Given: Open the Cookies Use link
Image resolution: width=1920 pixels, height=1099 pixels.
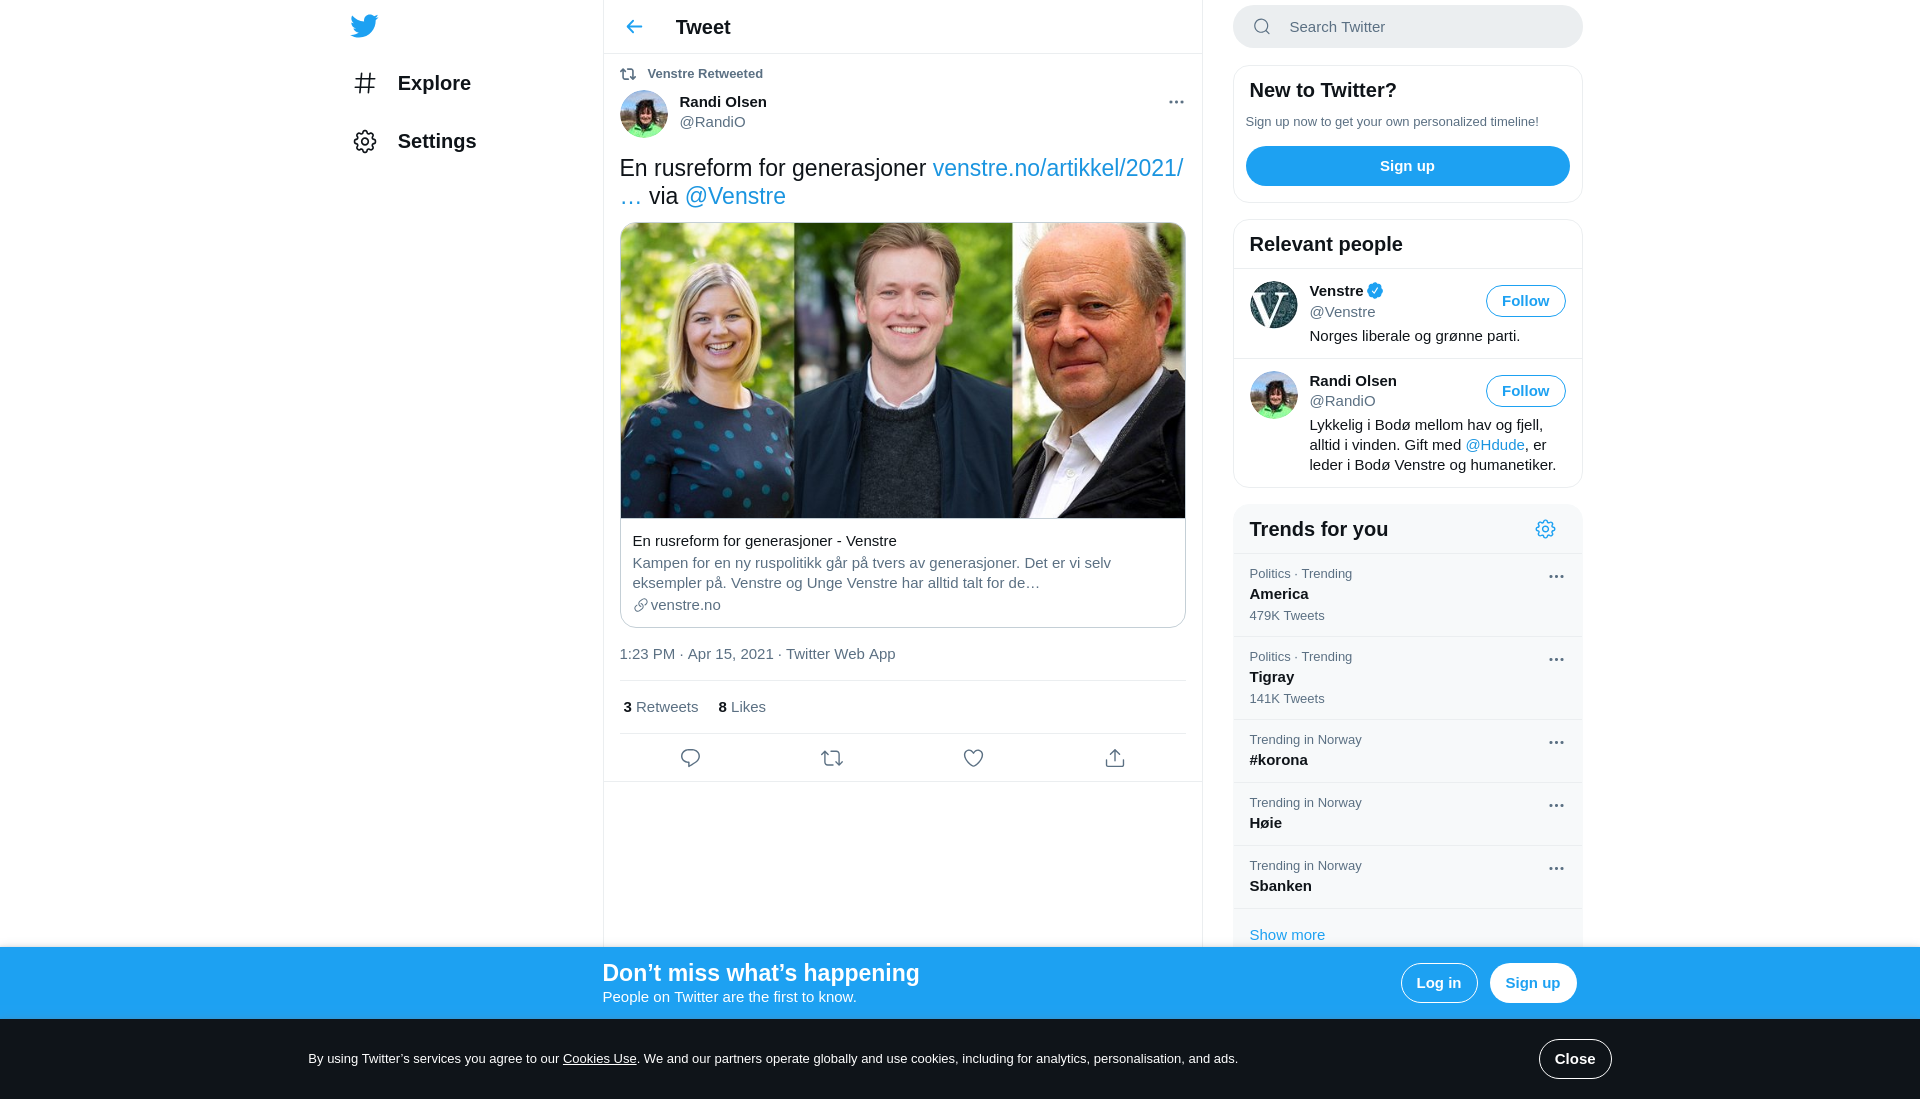Looking at the screenshot, I should click(x=599, y=1059).
